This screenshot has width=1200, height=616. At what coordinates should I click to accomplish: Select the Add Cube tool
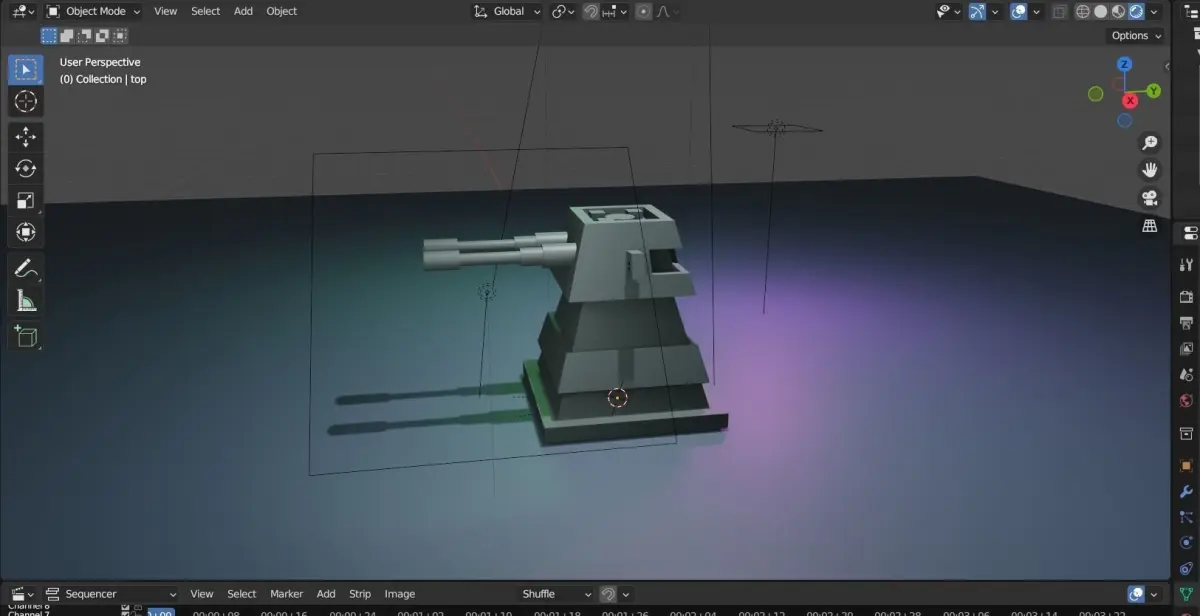tap(25, 336)
